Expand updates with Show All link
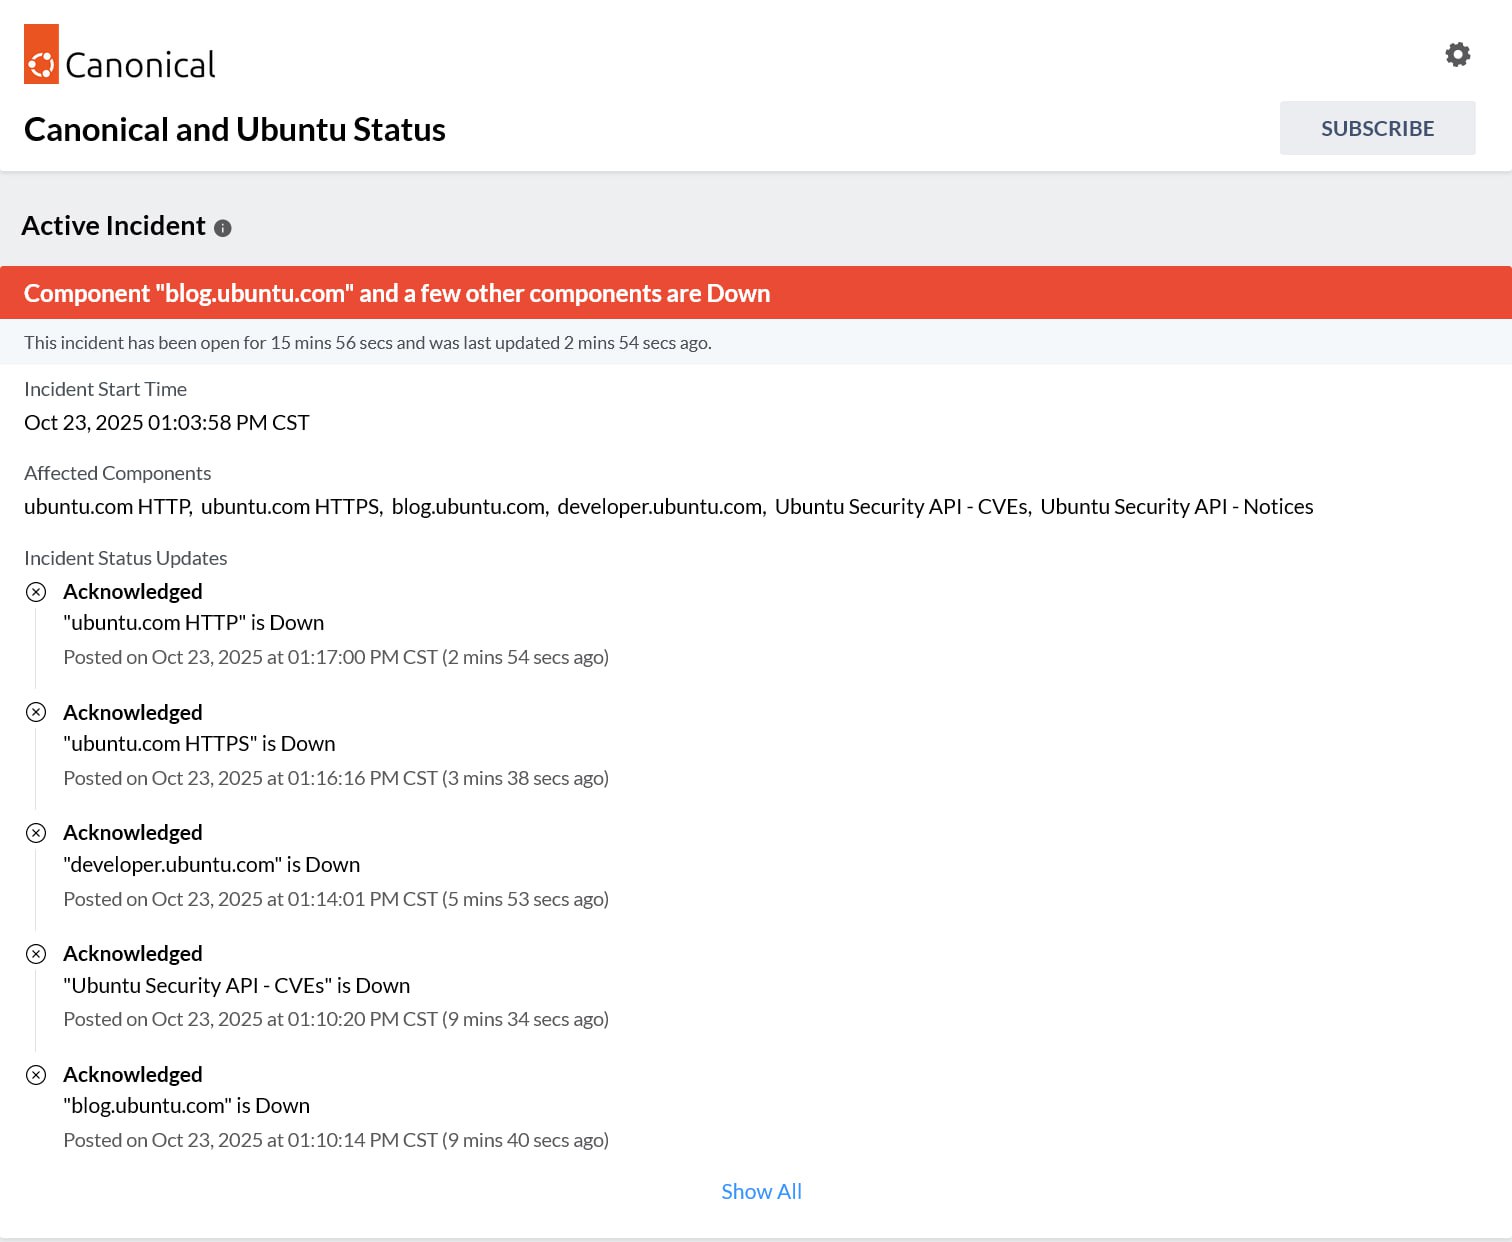Viewport: 1512px width, 1242px height. point(761,1191)
